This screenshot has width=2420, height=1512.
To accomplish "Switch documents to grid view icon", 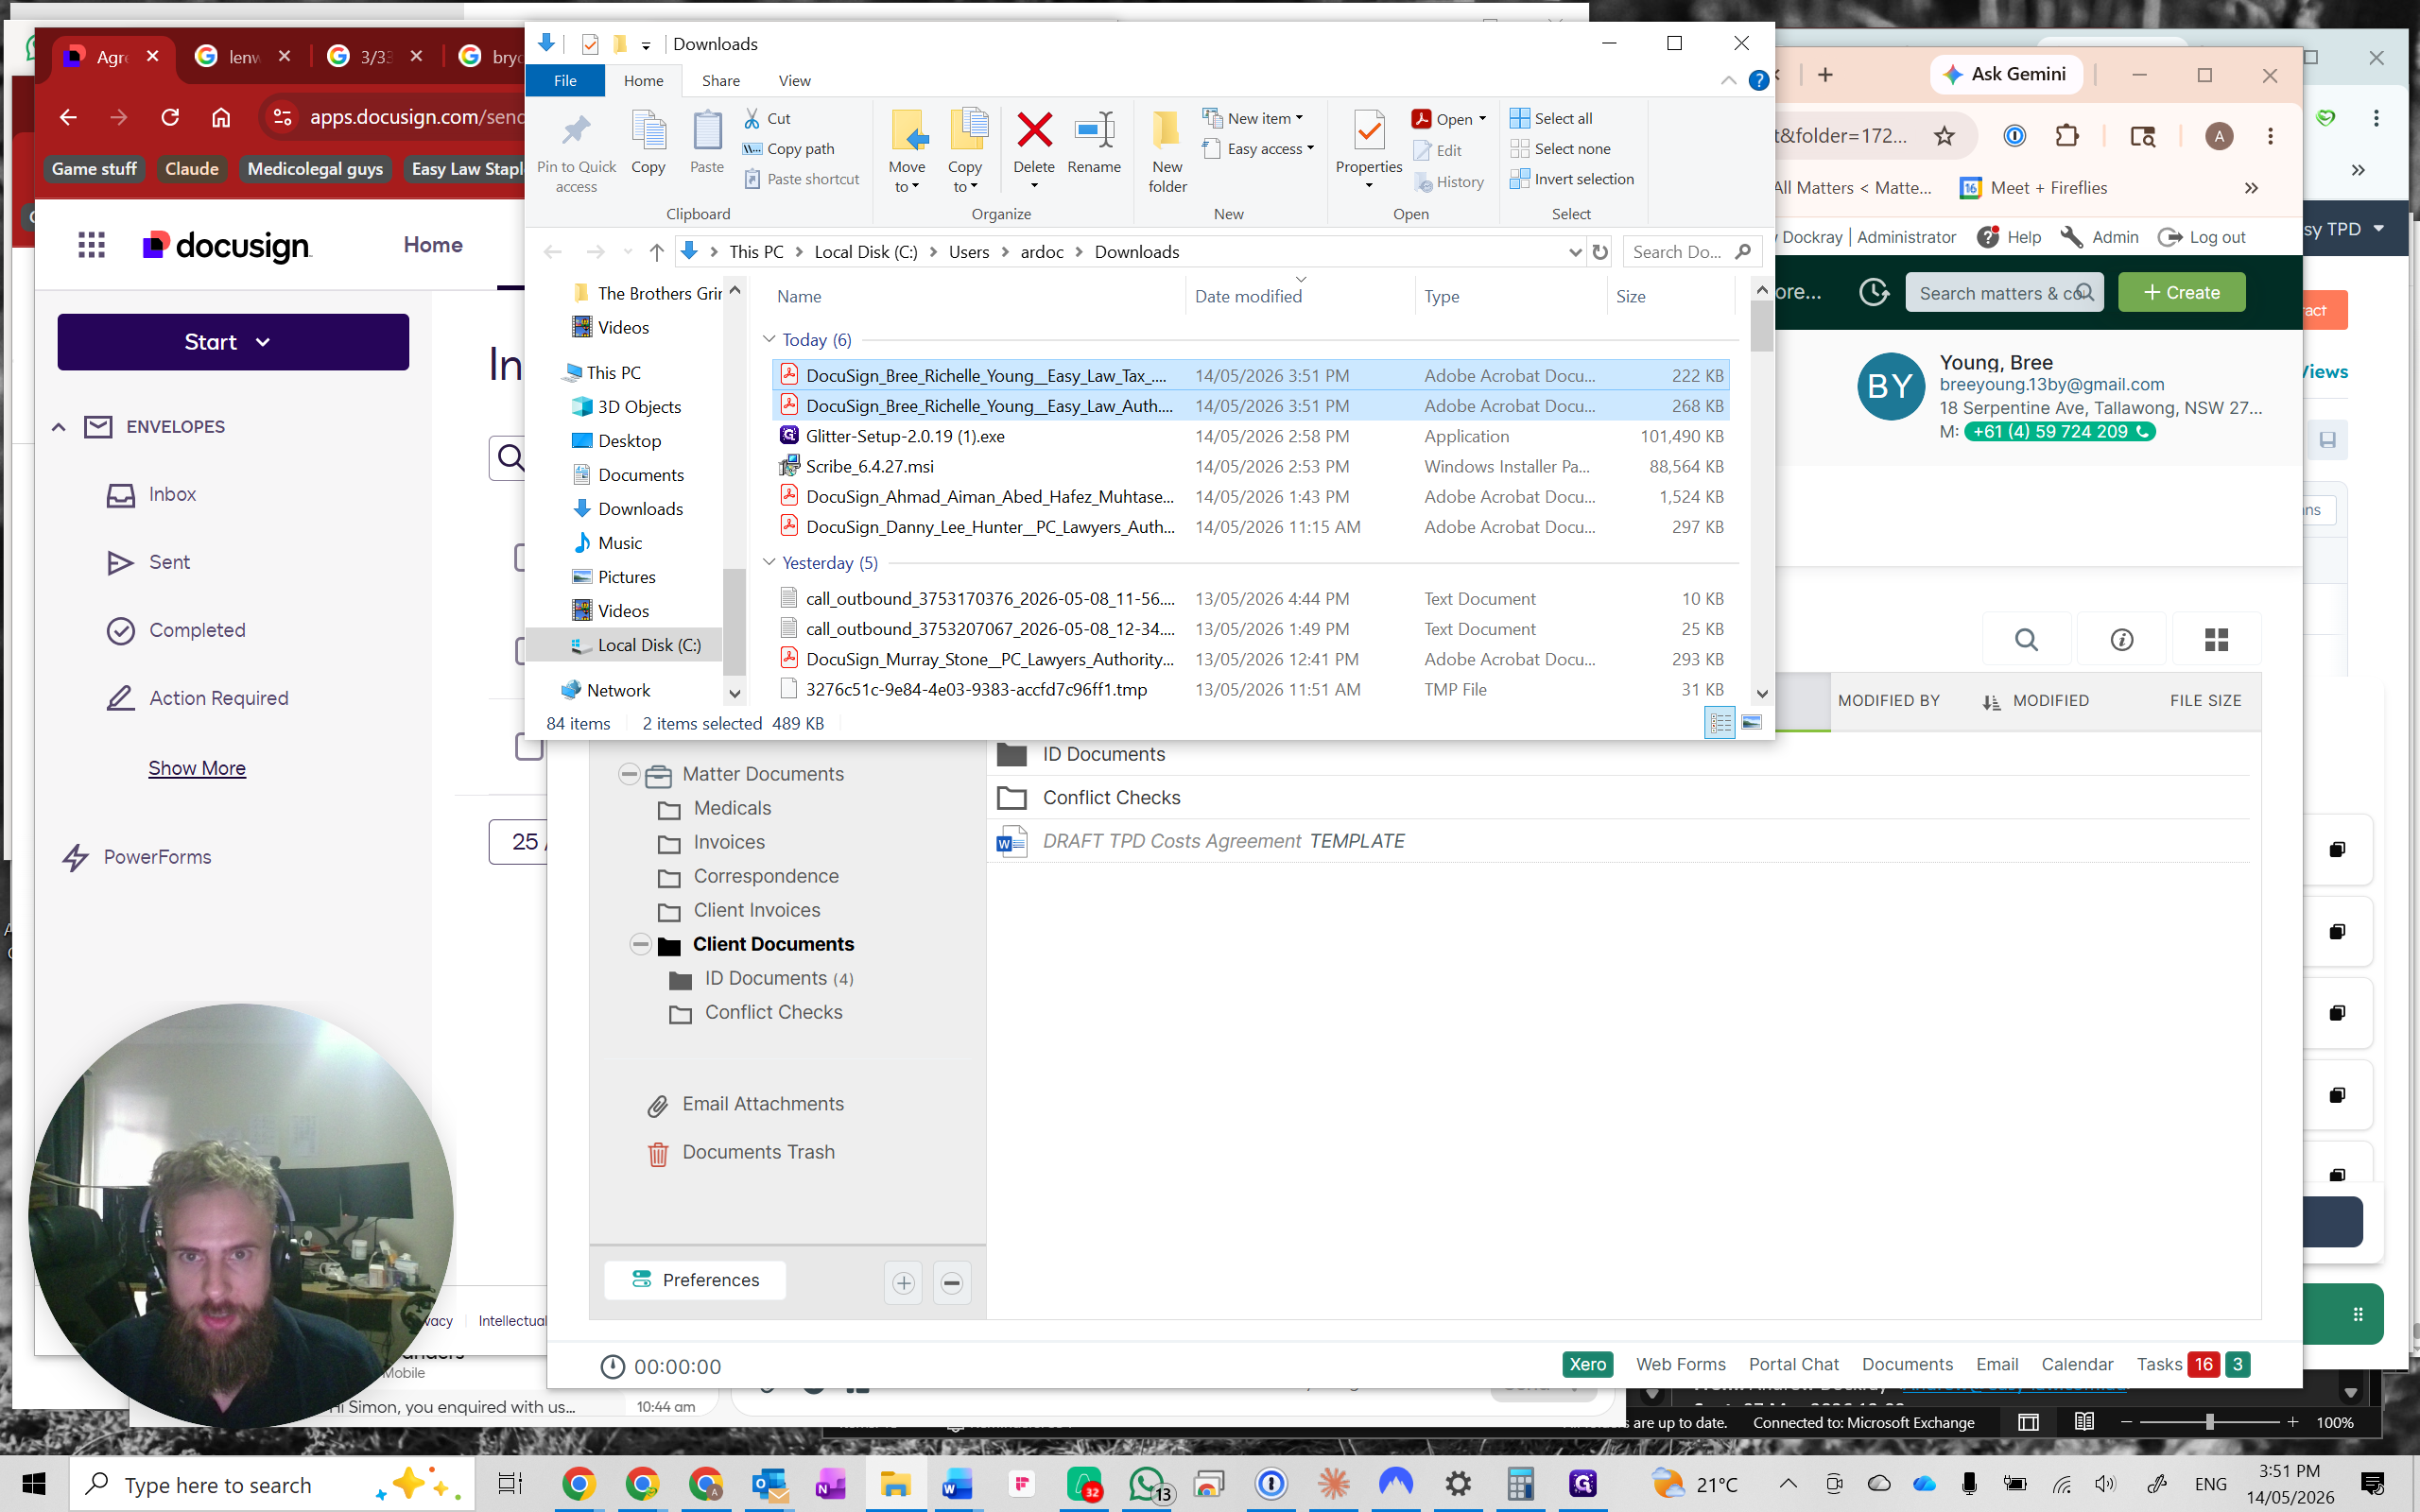I will [x=2216, y=639].
